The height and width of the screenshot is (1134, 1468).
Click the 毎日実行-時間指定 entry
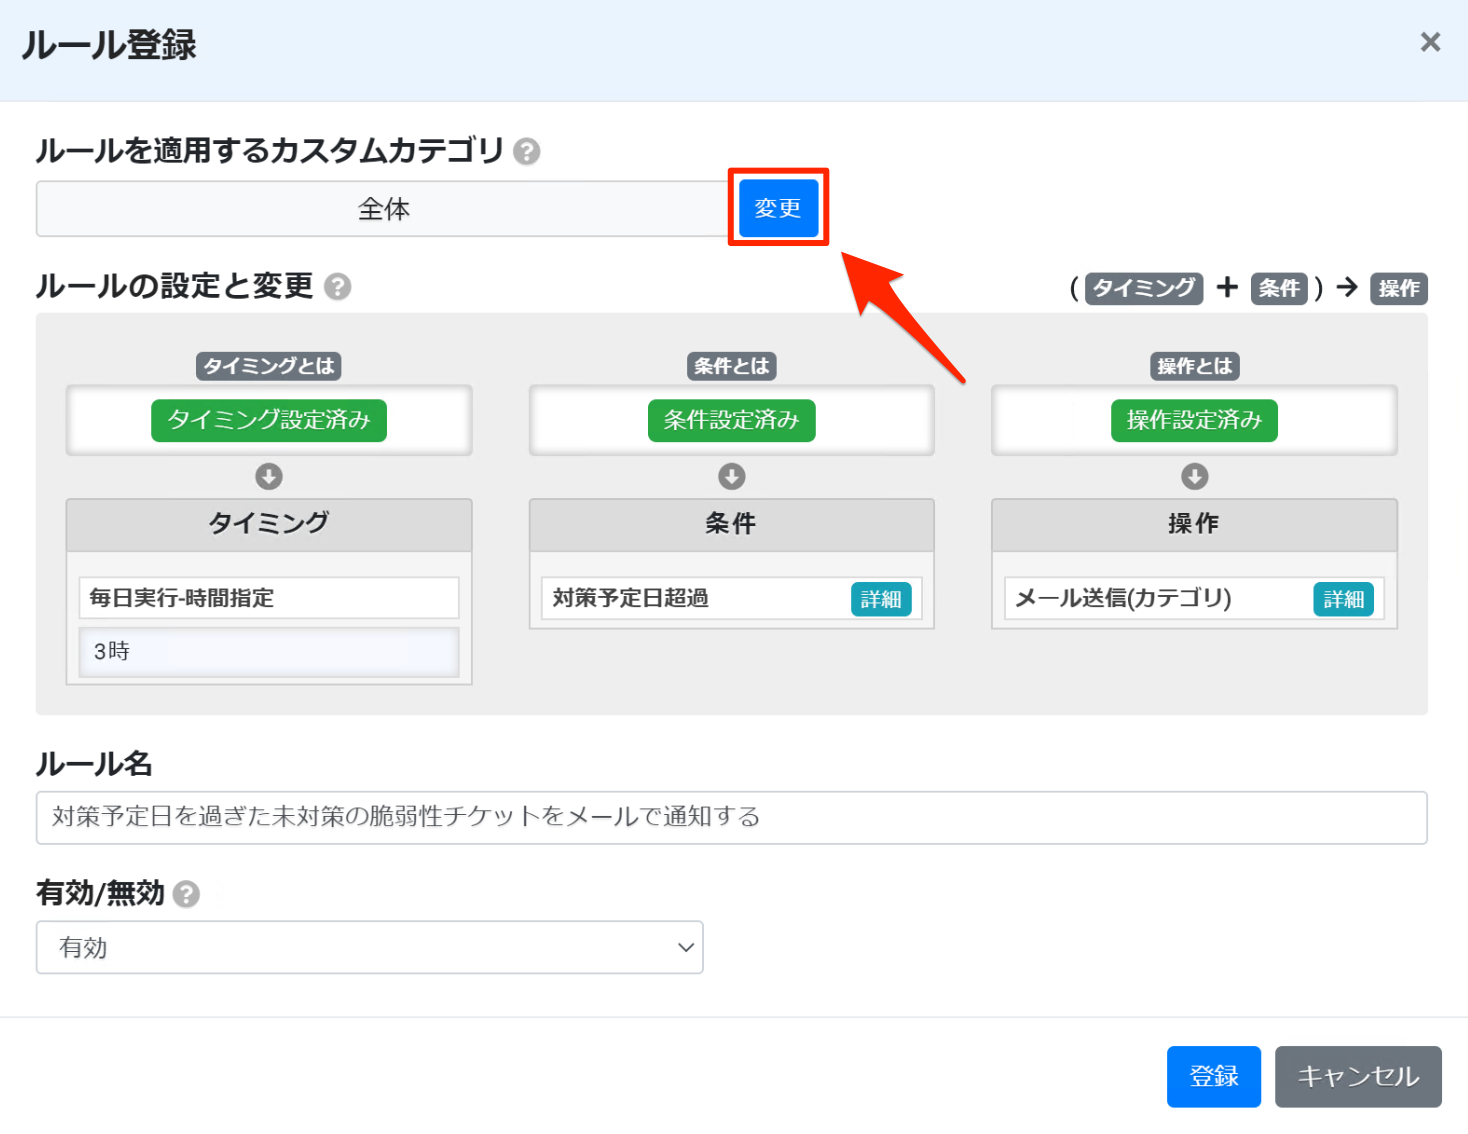[269, 598]
